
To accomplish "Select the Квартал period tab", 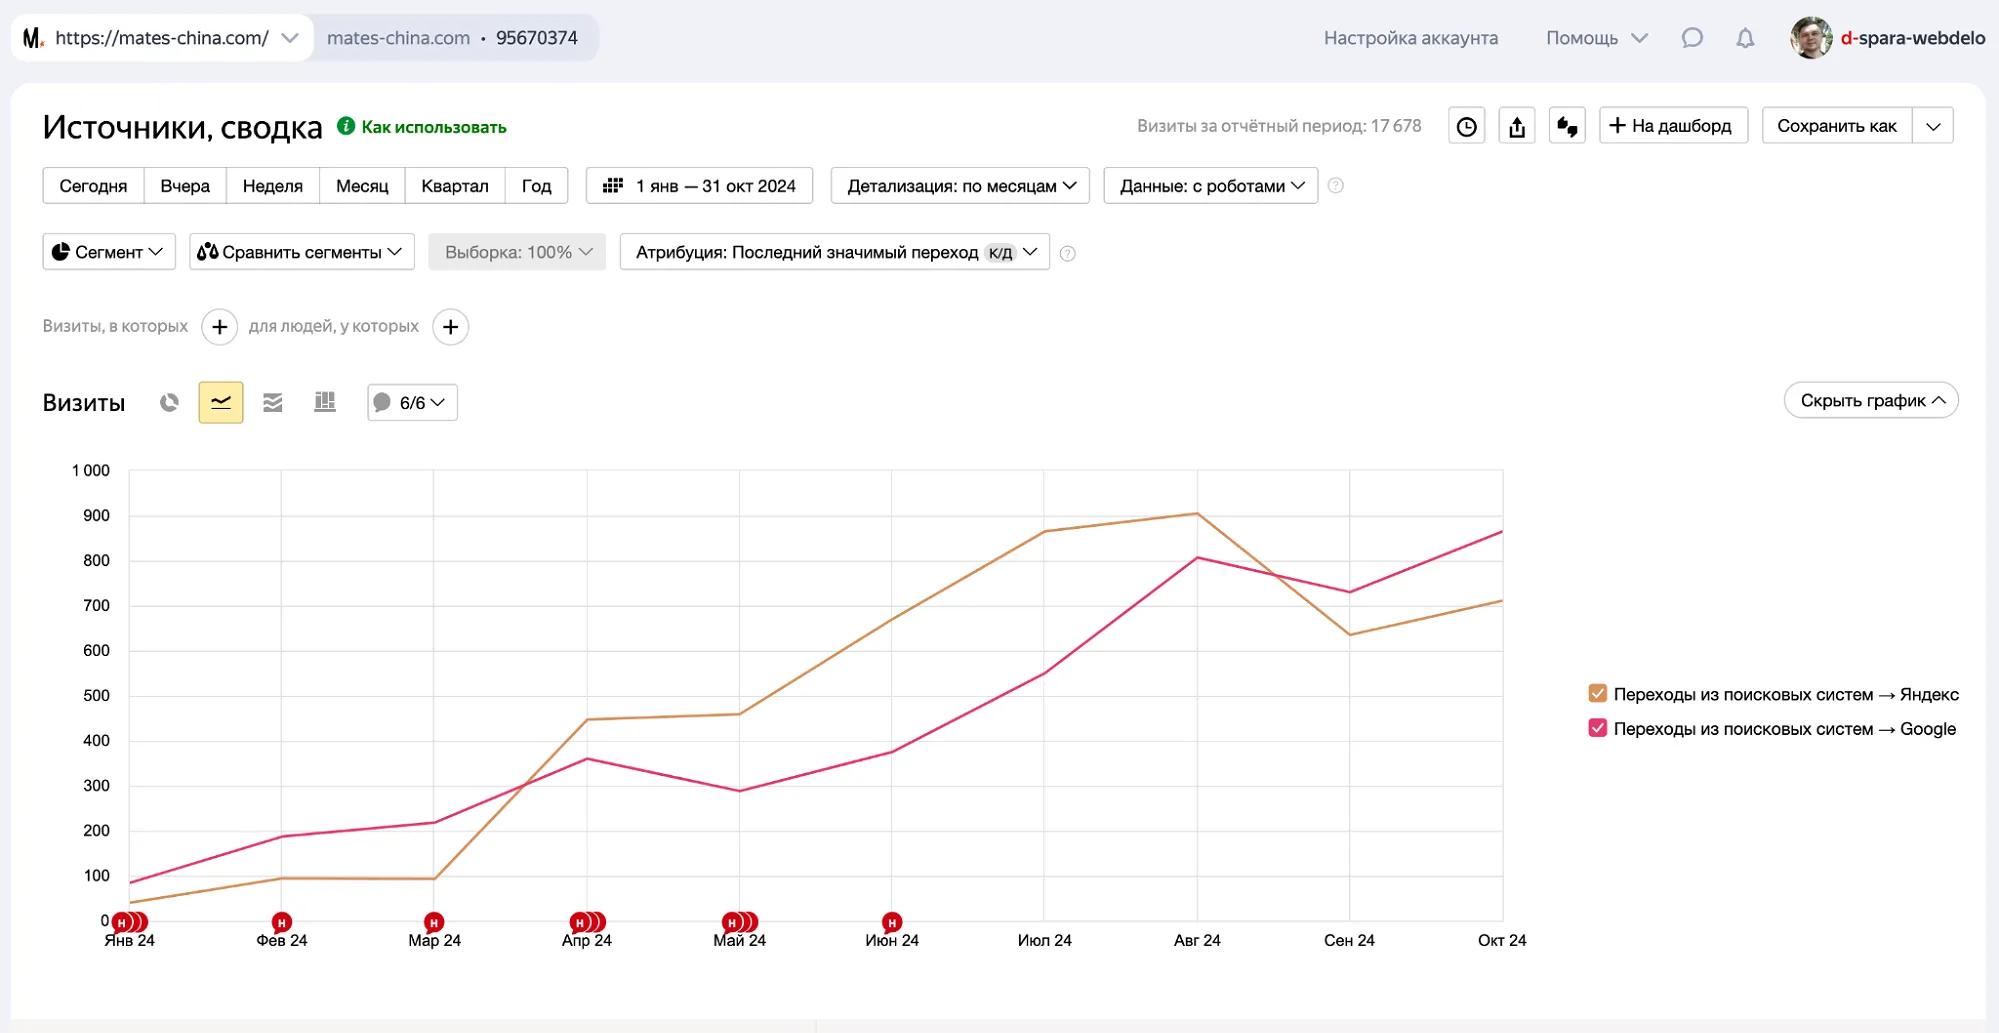I will tap(454, 186).
